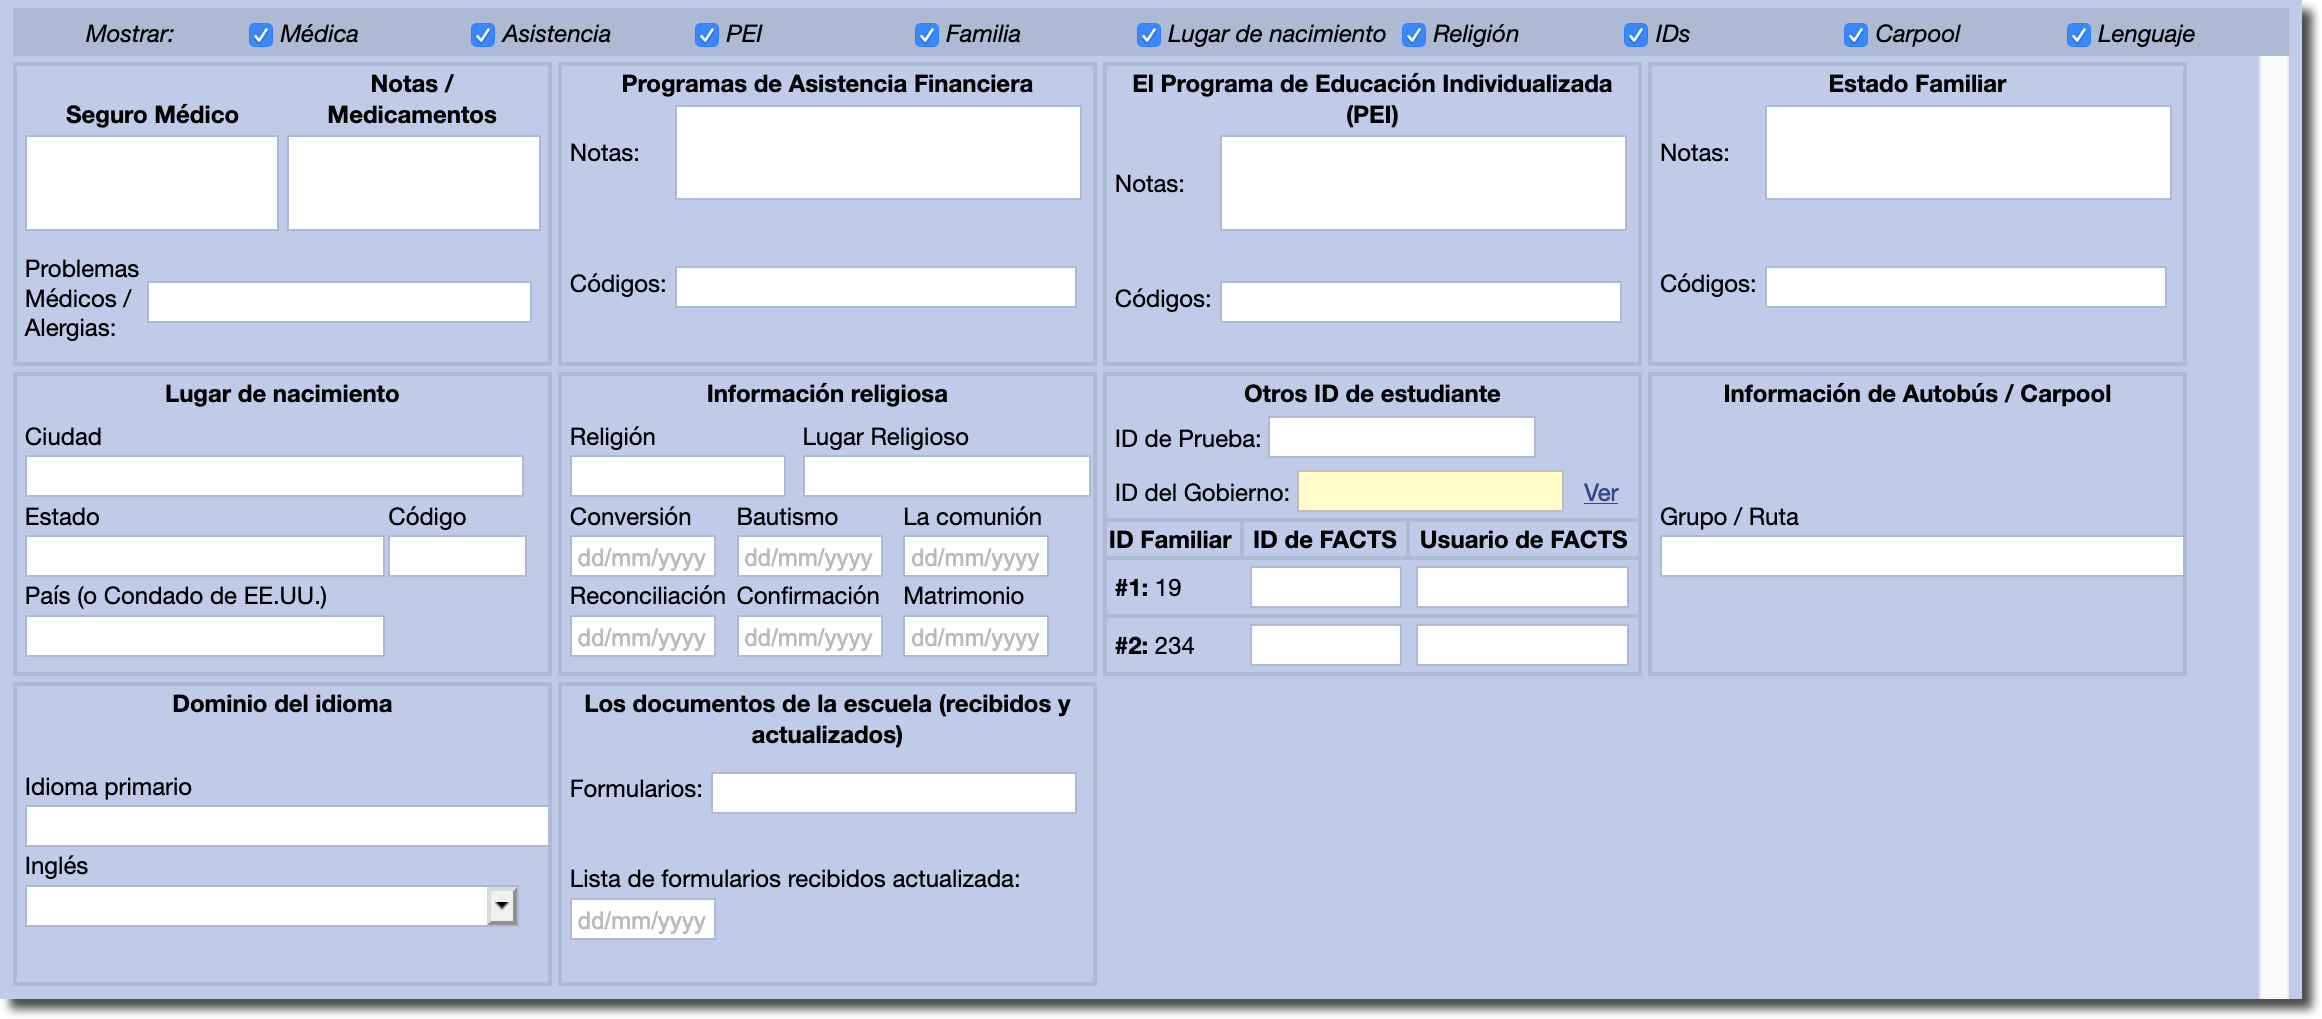Uncheck the Médica checkbox
2322x1019 pixels.
[x=261, y=35]
